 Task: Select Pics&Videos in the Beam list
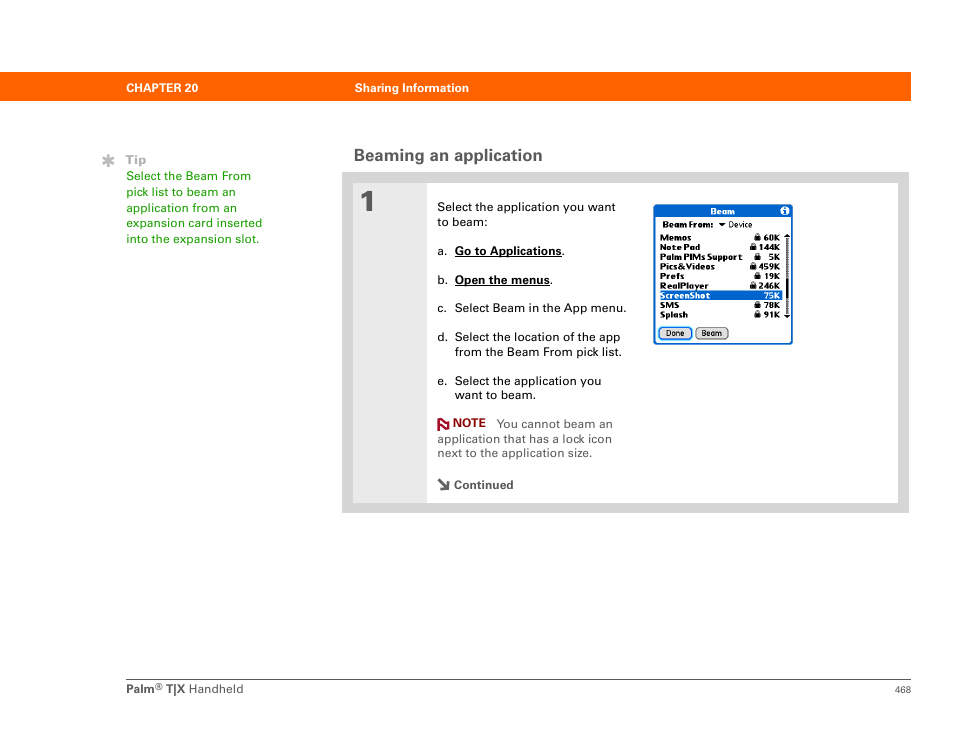point(720,266)
